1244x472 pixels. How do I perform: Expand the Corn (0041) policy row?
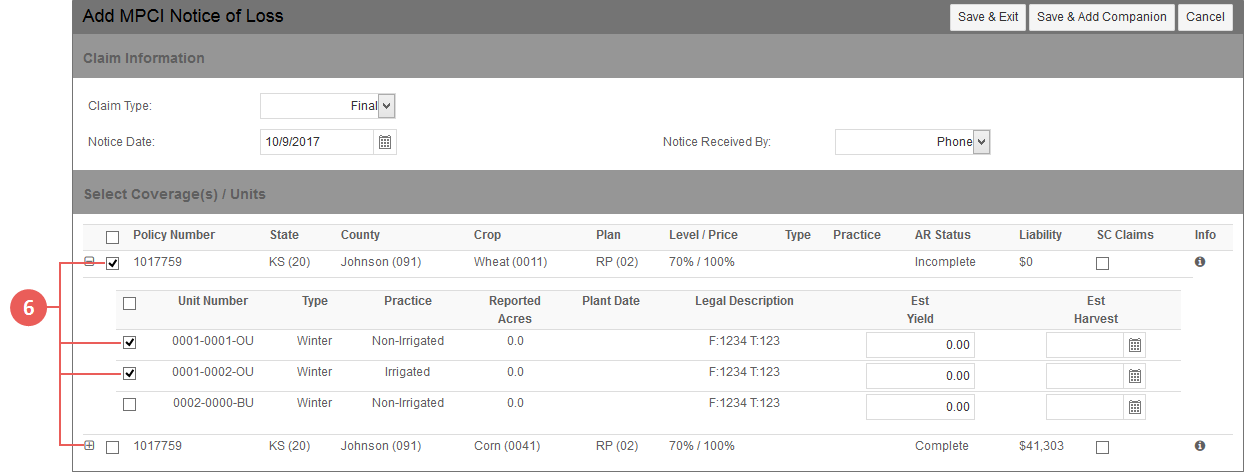pos(89,446)
